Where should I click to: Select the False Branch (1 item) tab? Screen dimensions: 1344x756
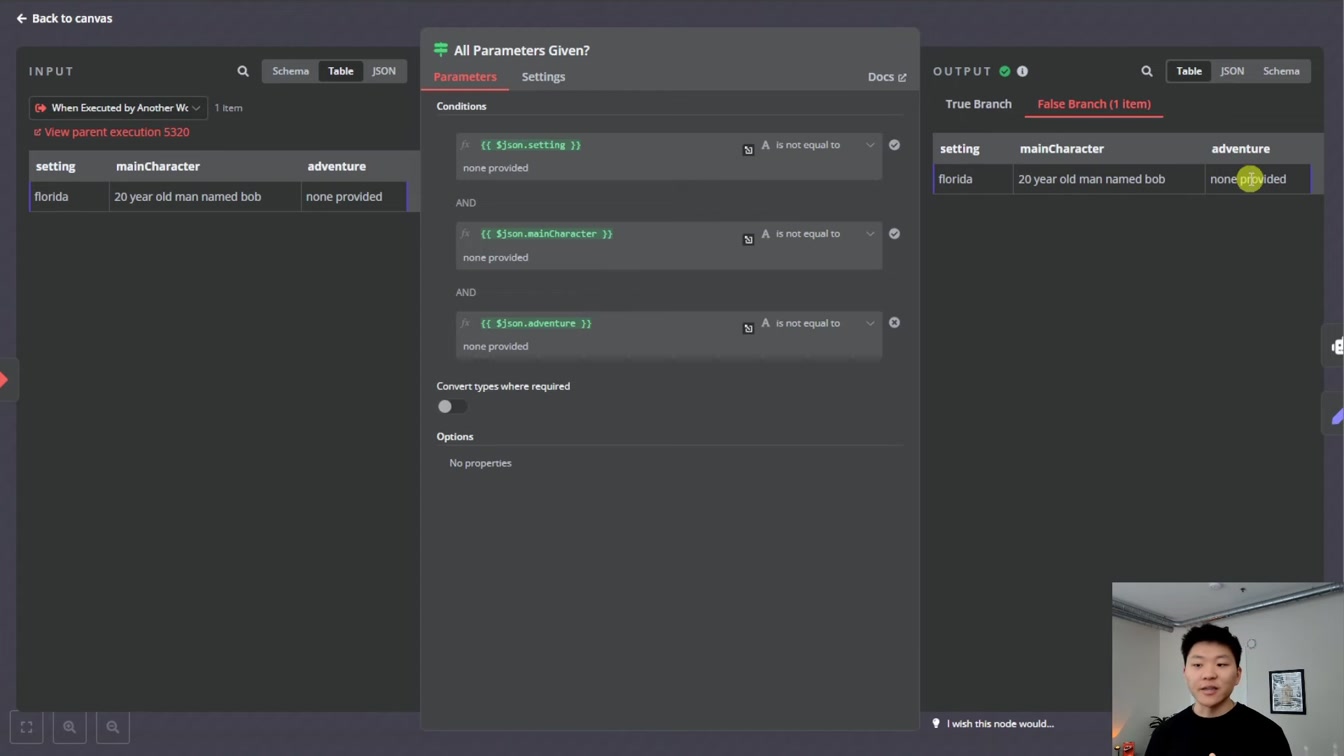(1094, 104)
